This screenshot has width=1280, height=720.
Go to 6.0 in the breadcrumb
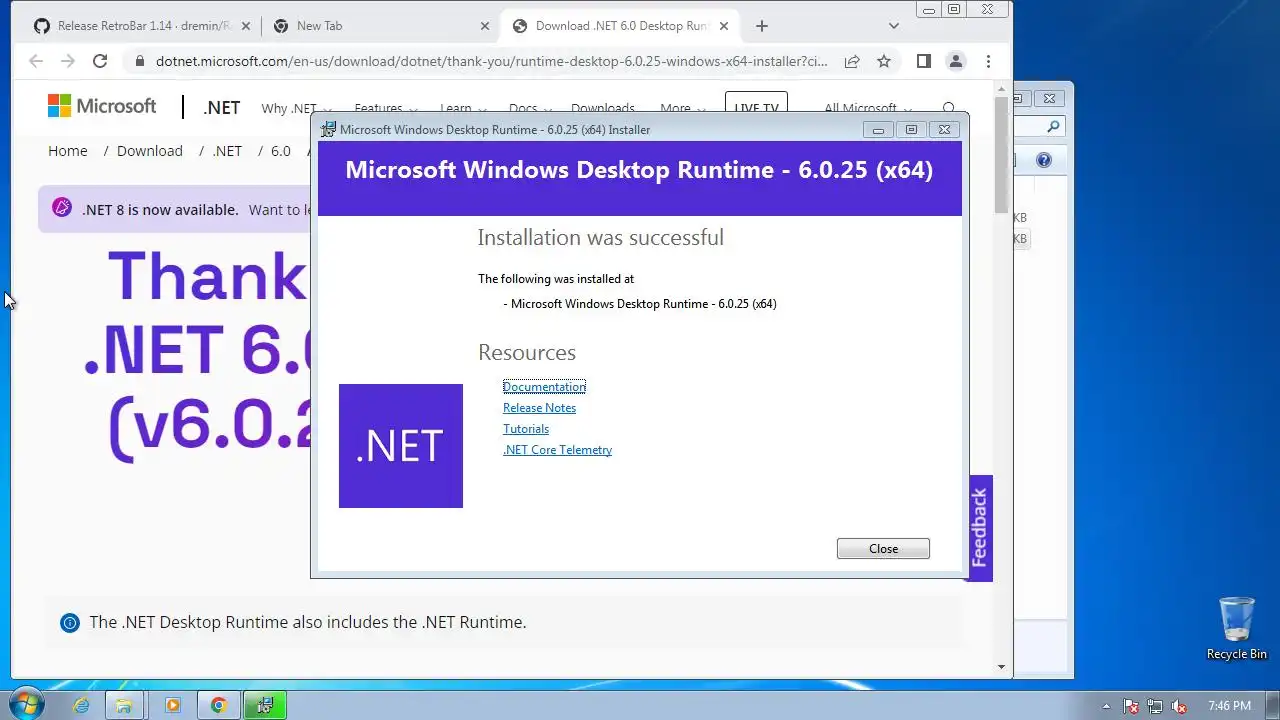(x=281, y=151)
